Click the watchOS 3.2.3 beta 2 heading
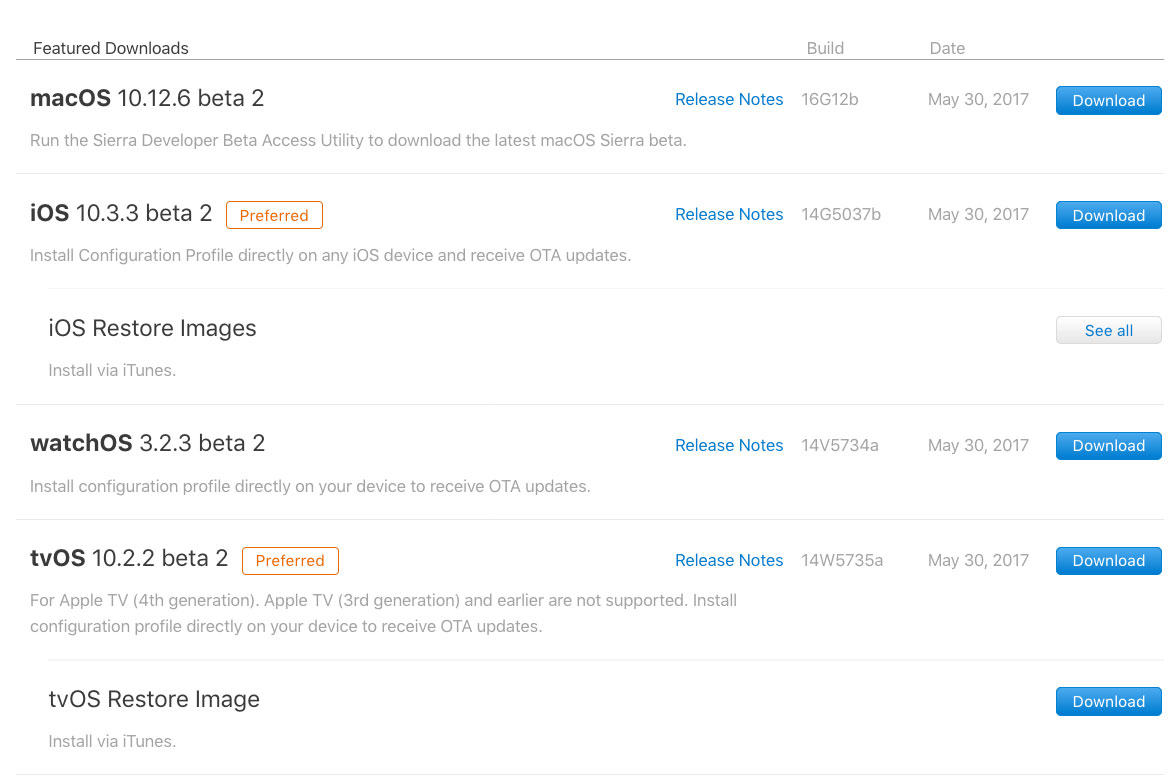 tap(147, 444)
